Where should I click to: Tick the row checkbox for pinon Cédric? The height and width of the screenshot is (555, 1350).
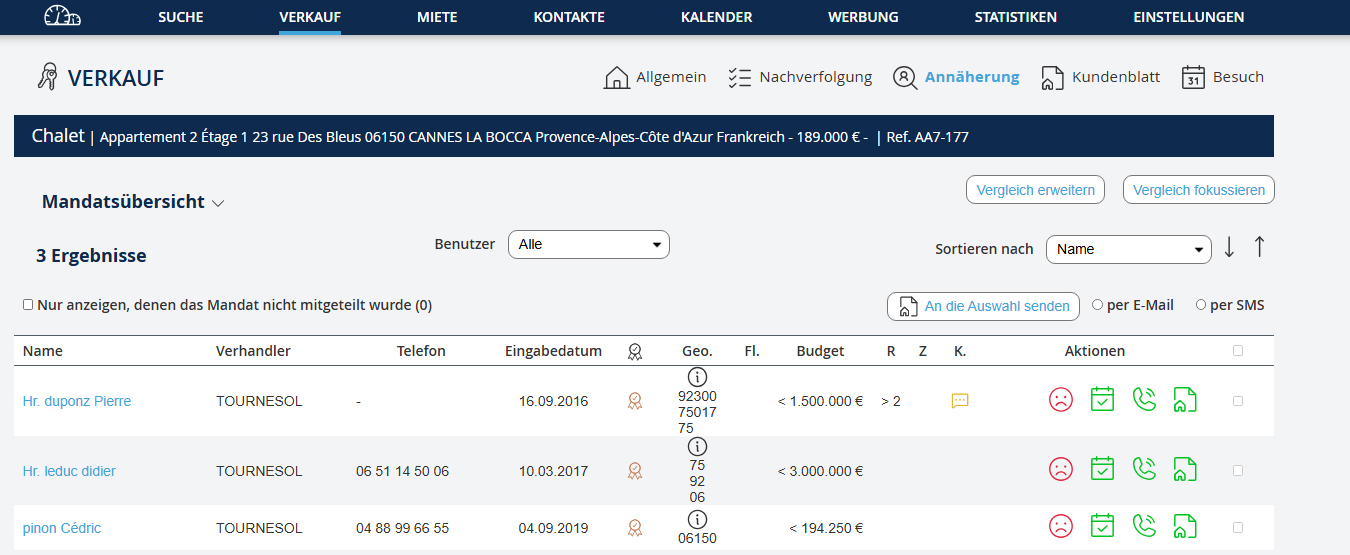pyautogui.click(x=1238, y=527)
